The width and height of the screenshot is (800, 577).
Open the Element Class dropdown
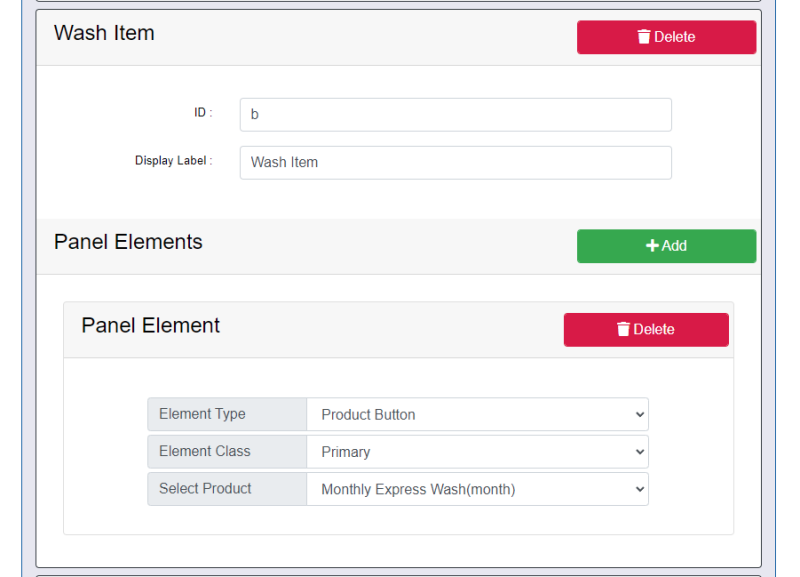coord(476,452)
